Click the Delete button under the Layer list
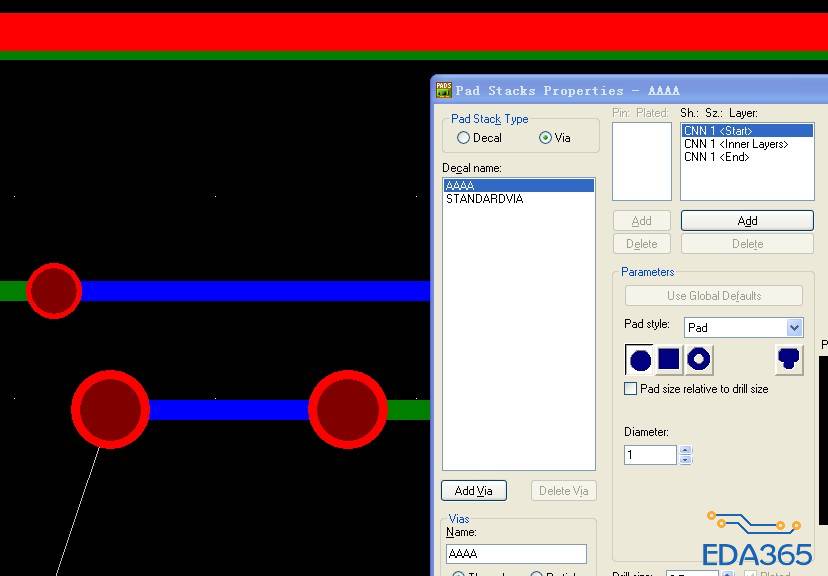 click(x=747, y=244)
